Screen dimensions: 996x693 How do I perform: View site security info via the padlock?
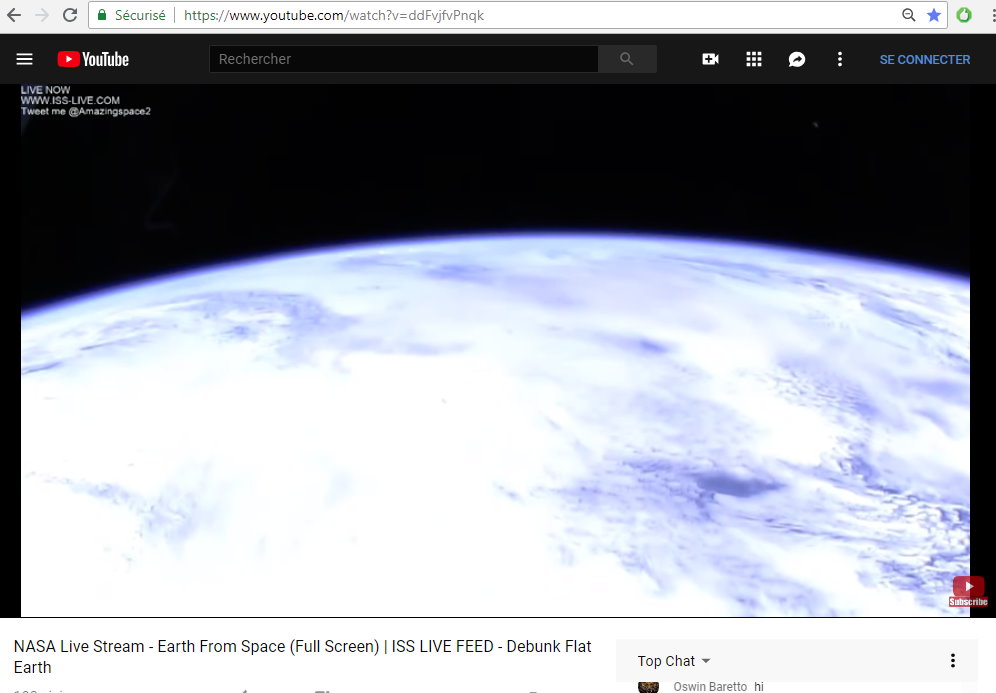102,15
